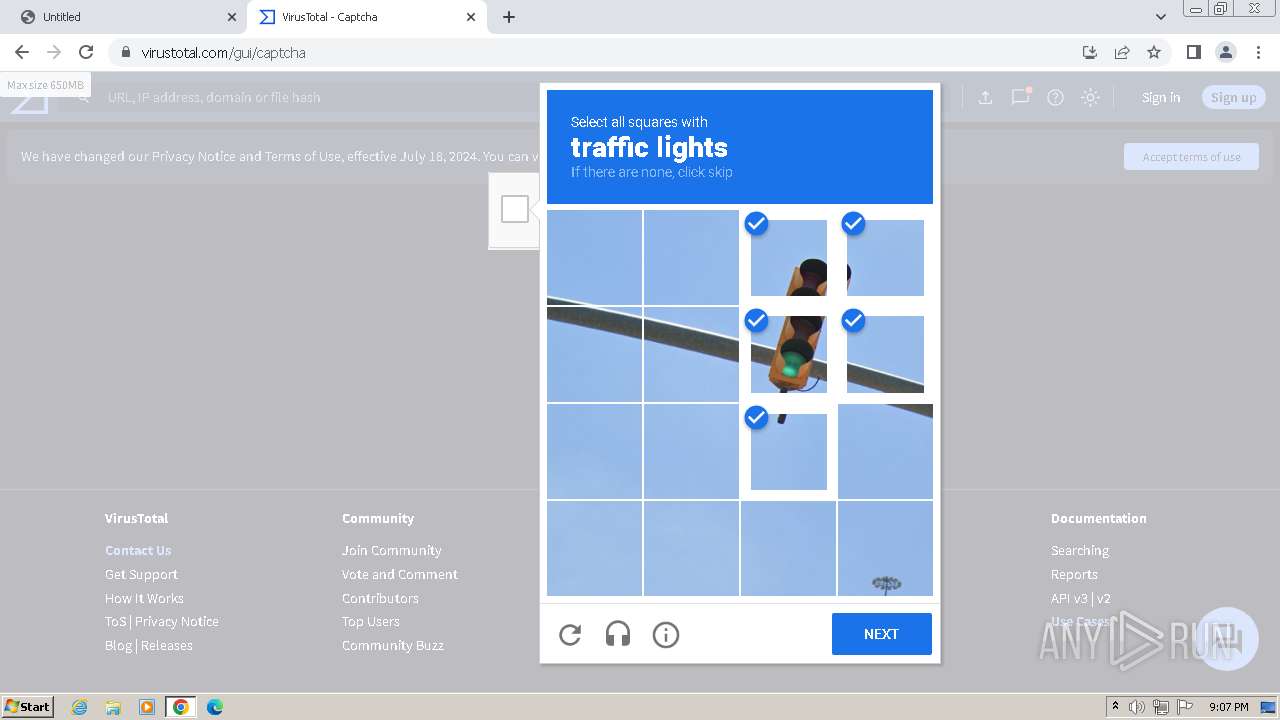Open File Explorer from taskbar
The width and height of the screenshot is (1280, 720).
tap(113, 707)
